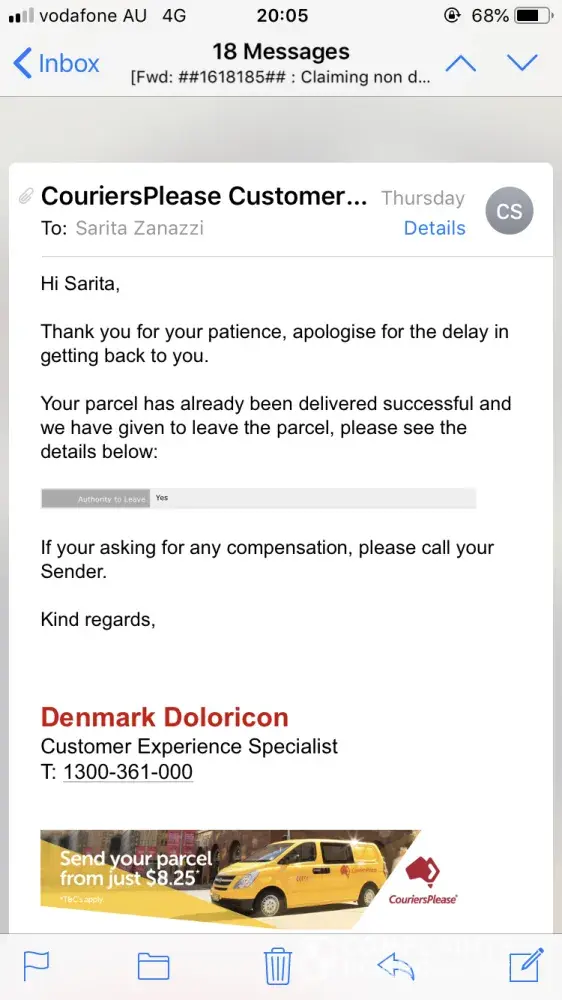This screenshot has width=562, height=1000.
Task: Tap the 18 Messages thread title
Action: (281, 51)
